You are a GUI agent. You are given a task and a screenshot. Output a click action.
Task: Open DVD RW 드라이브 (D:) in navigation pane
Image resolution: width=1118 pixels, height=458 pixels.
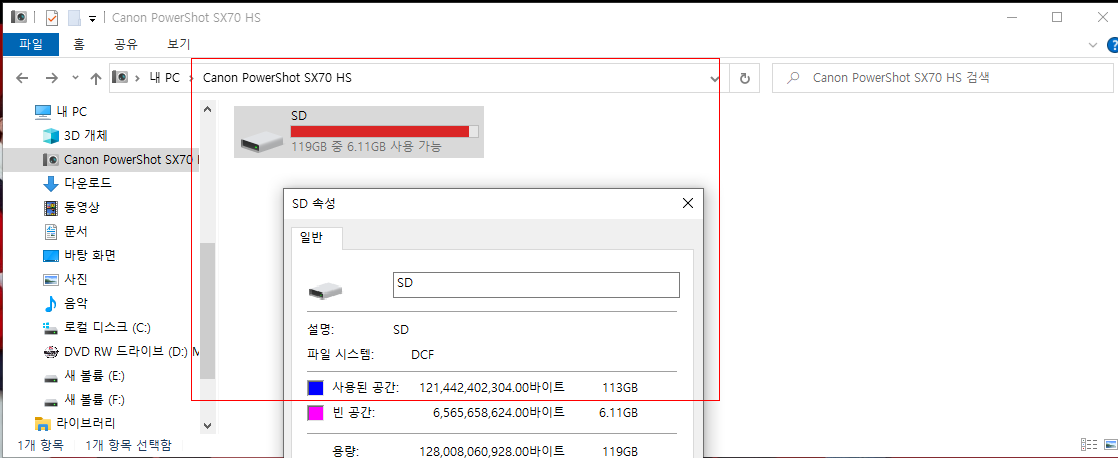point(131,352)
